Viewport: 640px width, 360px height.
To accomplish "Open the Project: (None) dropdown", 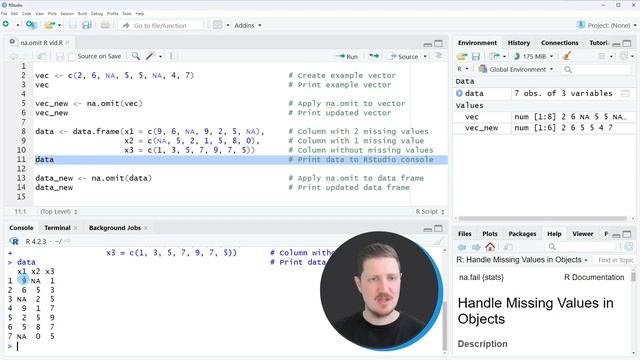I will click(x=607, y=25).
